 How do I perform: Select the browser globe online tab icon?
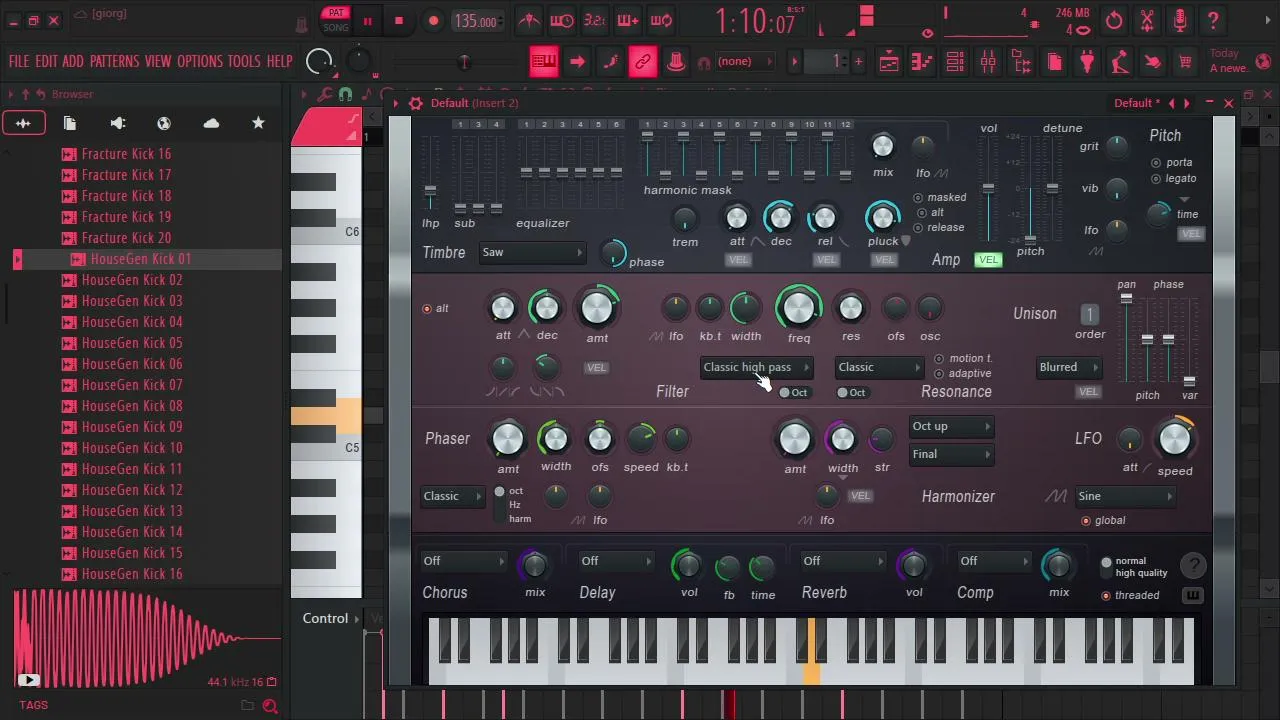point(164,123)
